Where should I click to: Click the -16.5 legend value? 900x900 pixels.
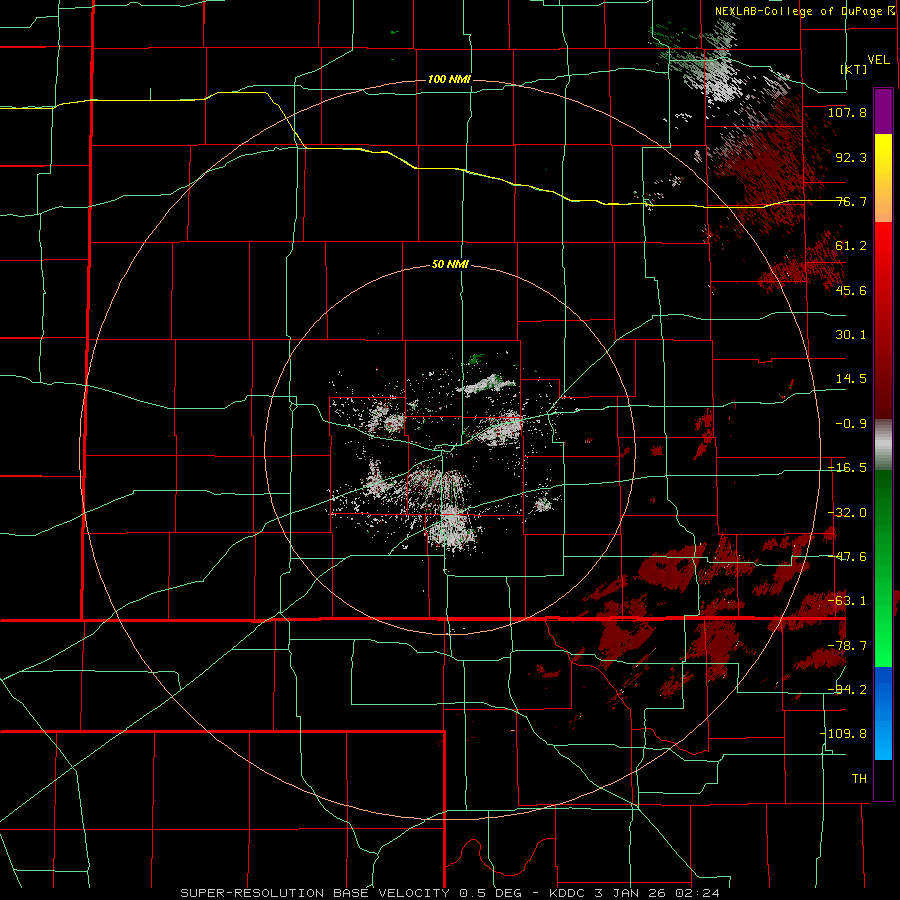[847, 468]
